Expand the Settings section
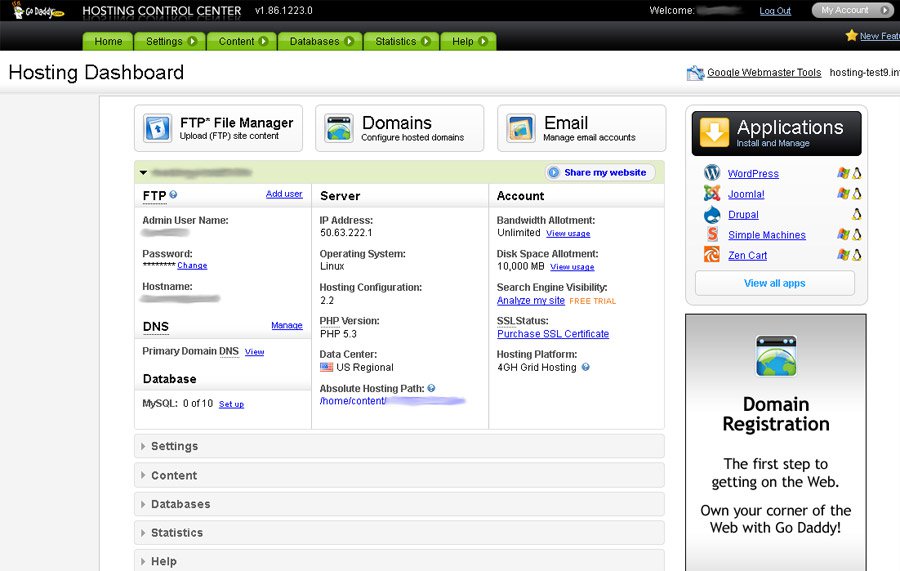The image size is (900, 571). [399, 446]
